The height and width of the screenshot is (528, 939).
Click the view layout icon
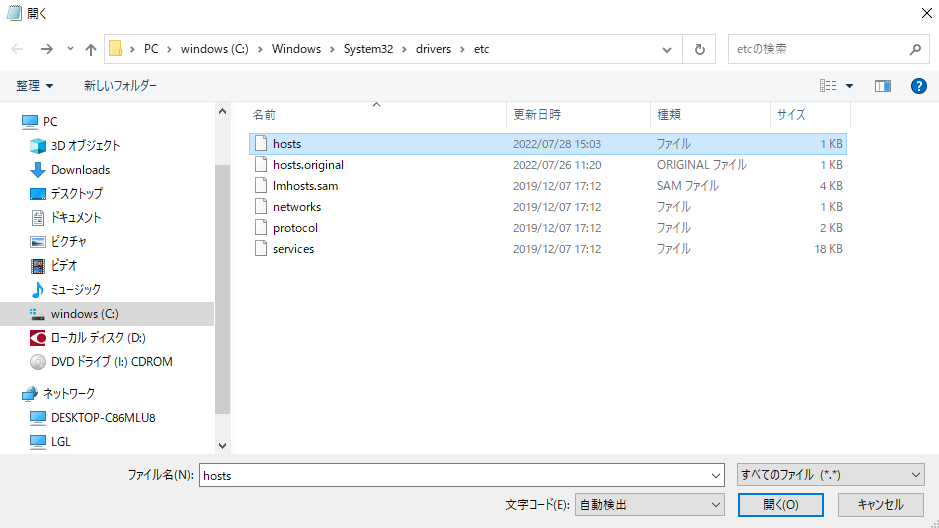[x=828, y=86]
